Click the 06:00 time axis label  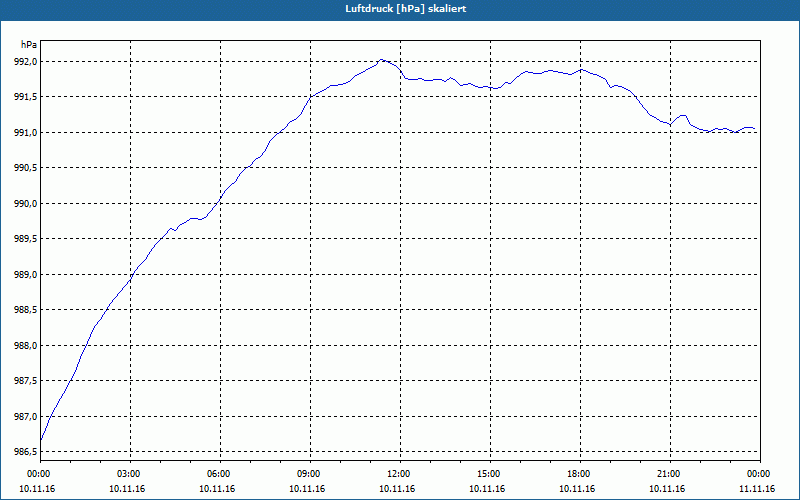220,474
